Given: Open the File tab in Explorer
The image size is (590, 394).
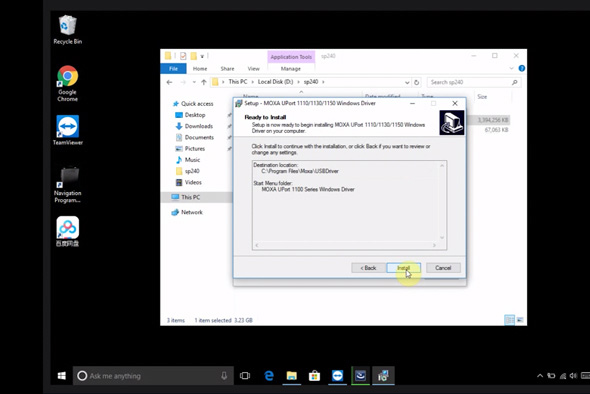Looking at the screenshot, I should tap(173, 68).
